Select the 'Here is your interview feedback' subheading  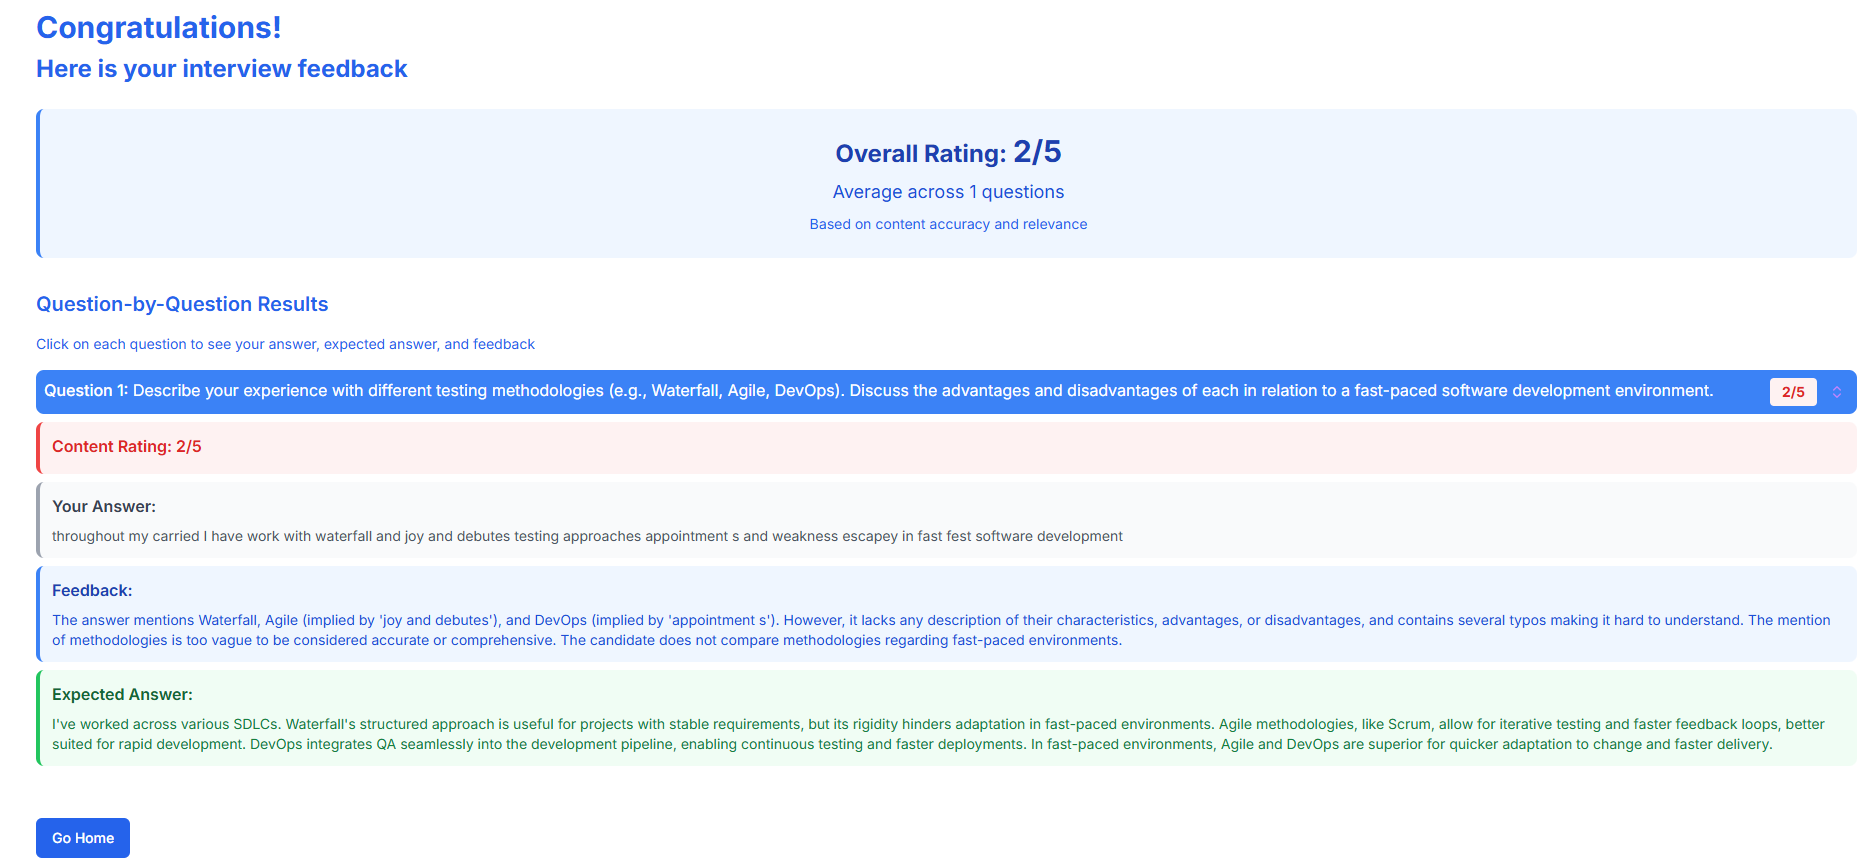[222, 69]
